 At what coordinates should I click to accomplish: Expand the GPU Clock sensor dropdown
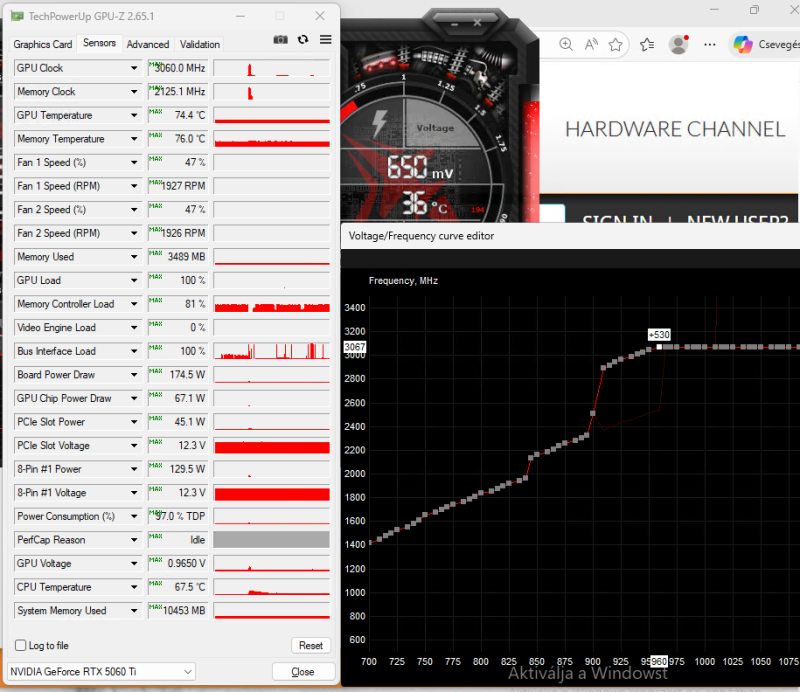[x=134, y=68]
